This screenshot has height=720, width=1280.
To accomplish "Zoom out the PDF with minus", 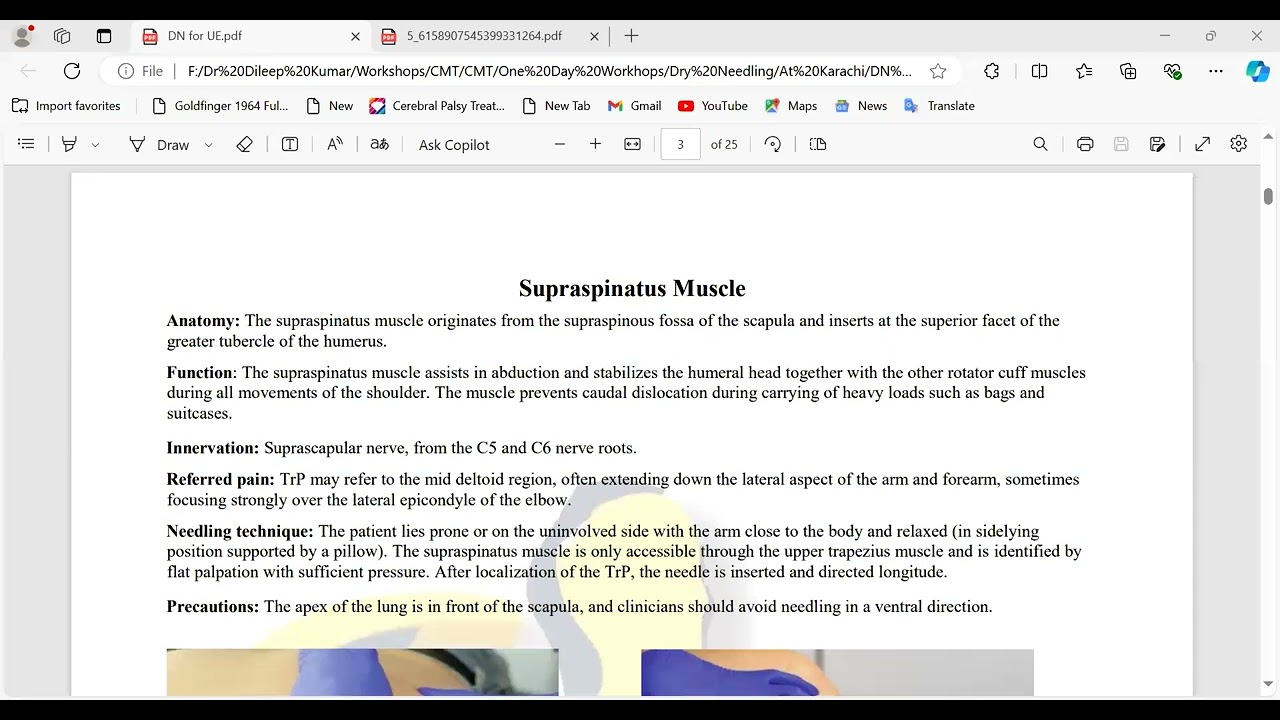I will pos(560,144).
